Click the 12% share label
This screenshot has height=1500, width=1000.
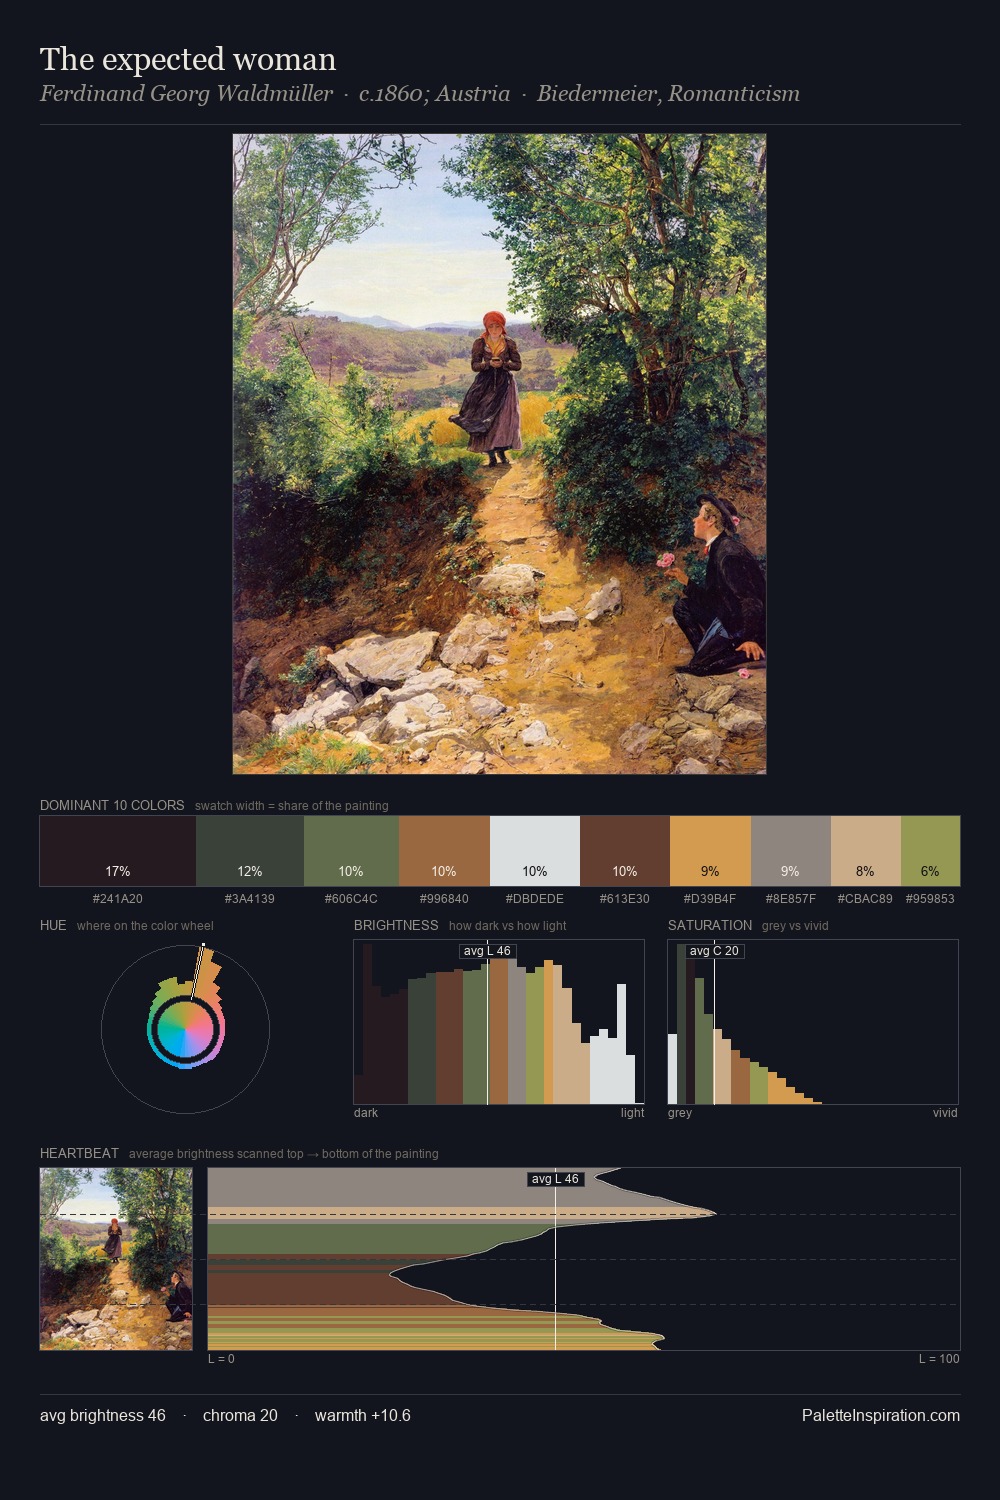click(250, 871)
